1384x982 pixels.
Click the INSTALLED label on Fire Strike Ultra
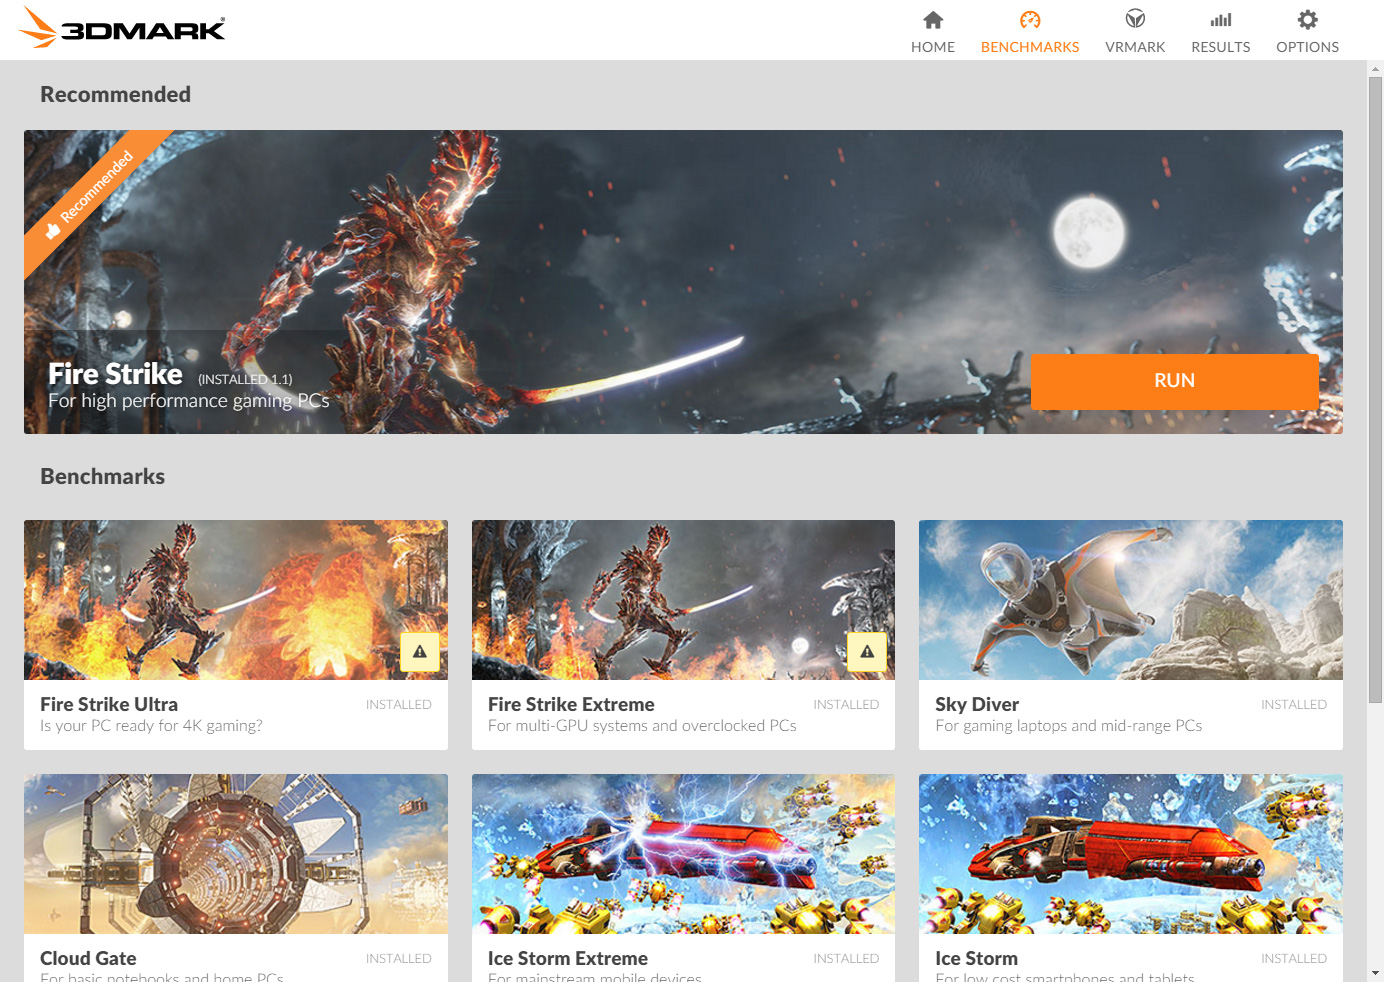click(399, 705)
